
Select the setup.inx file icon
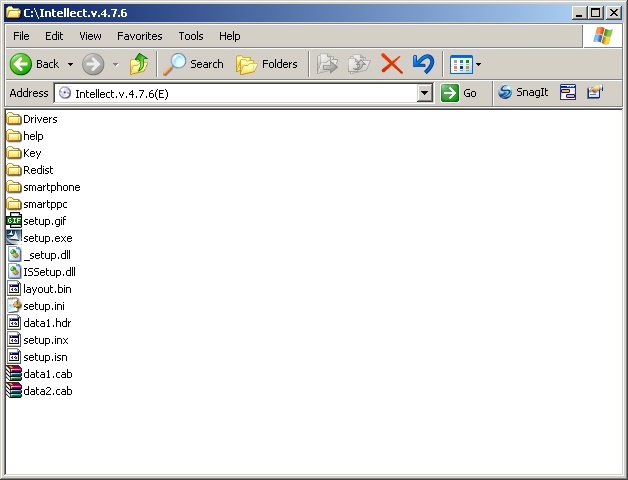pos(14,340)
